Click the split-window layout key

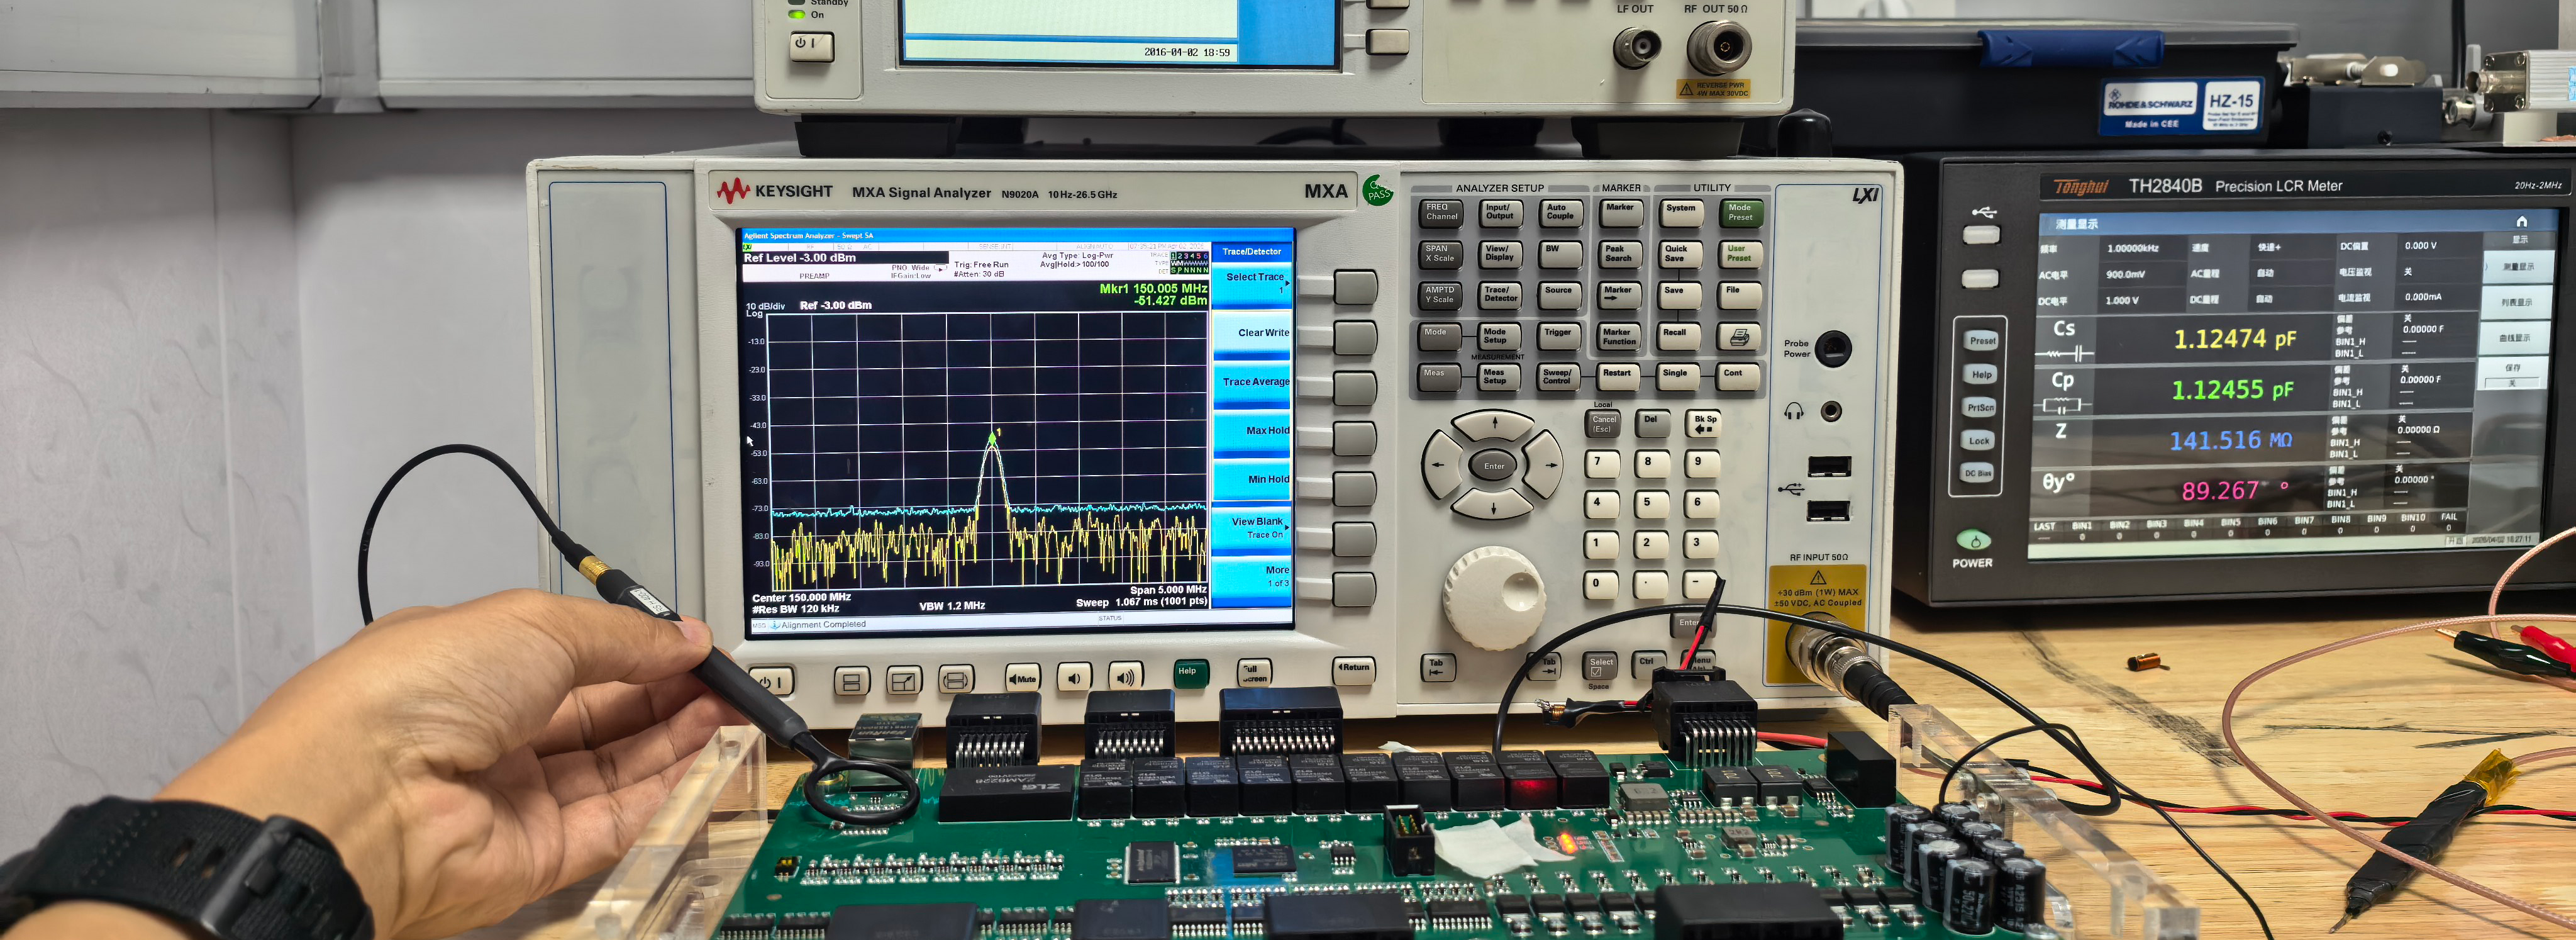851,681
